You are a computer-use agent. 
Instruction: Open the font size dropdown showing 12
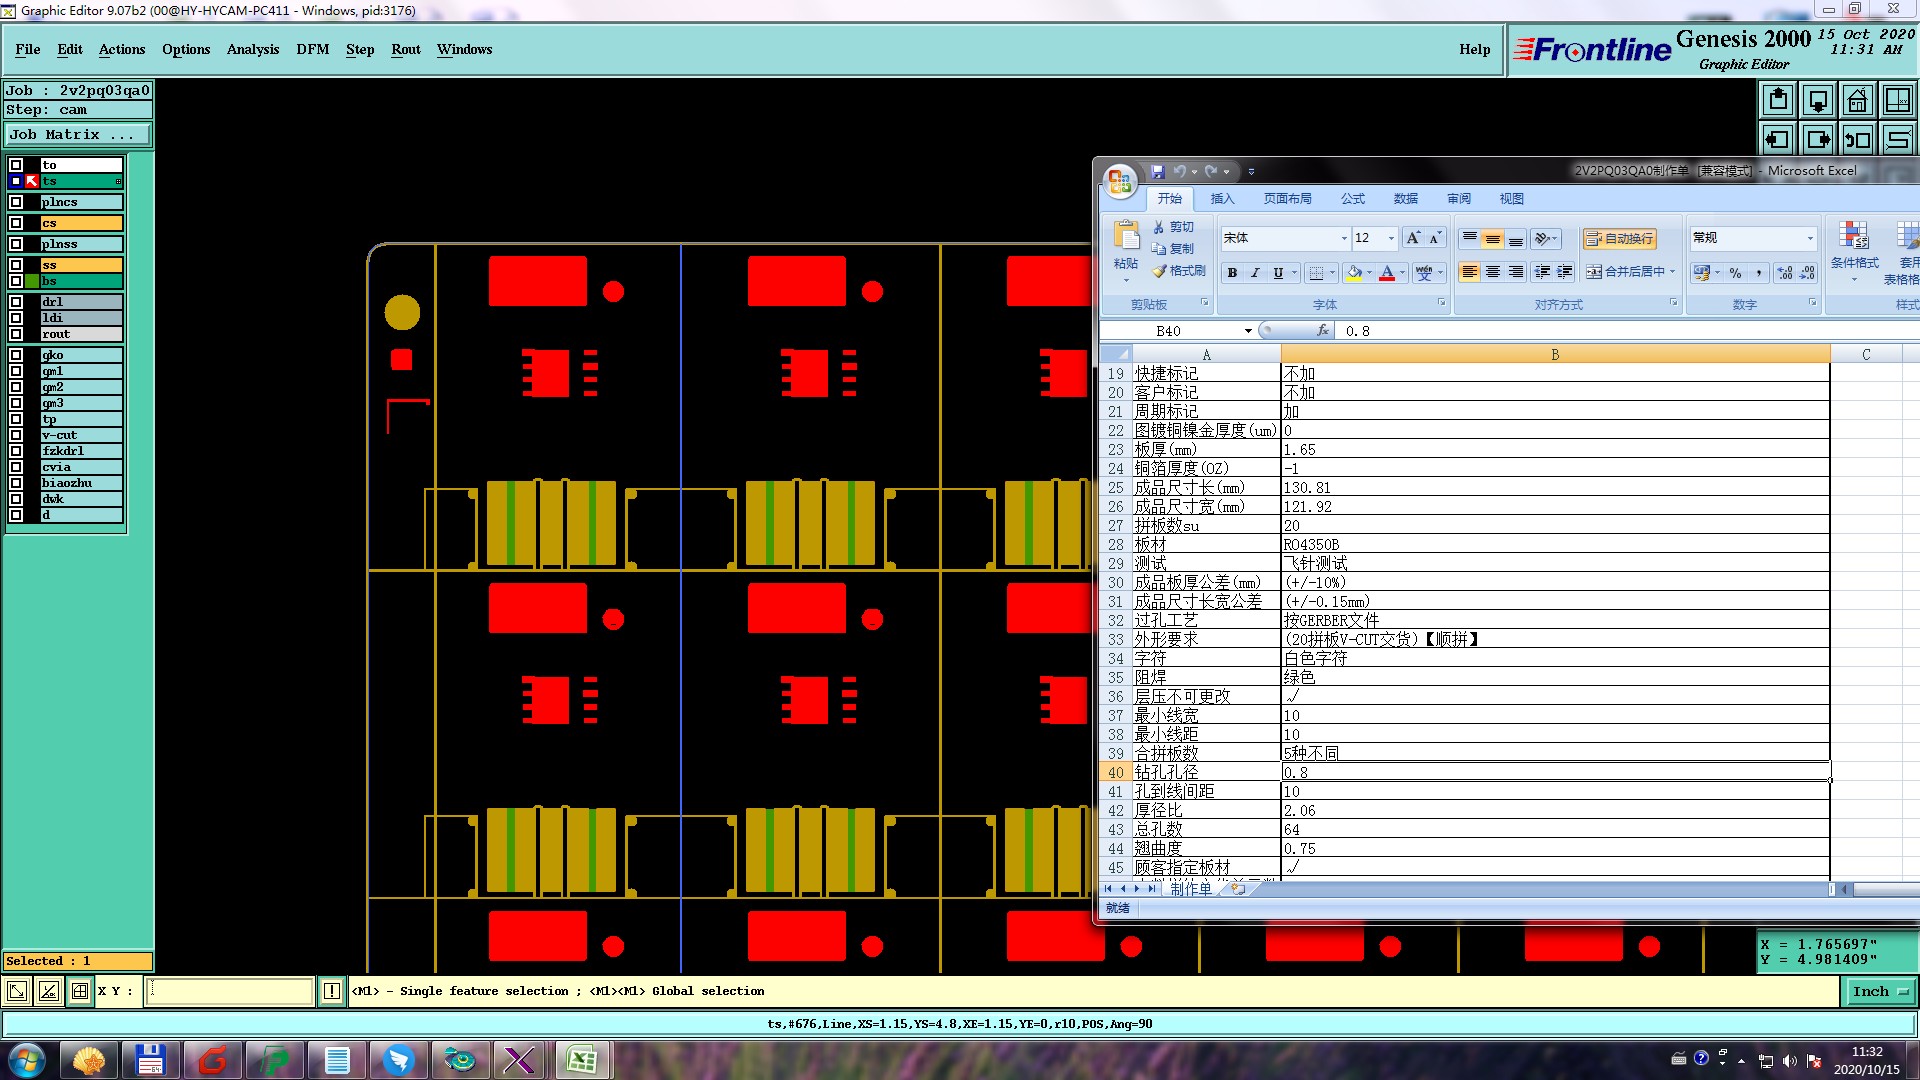point(1390,238)
